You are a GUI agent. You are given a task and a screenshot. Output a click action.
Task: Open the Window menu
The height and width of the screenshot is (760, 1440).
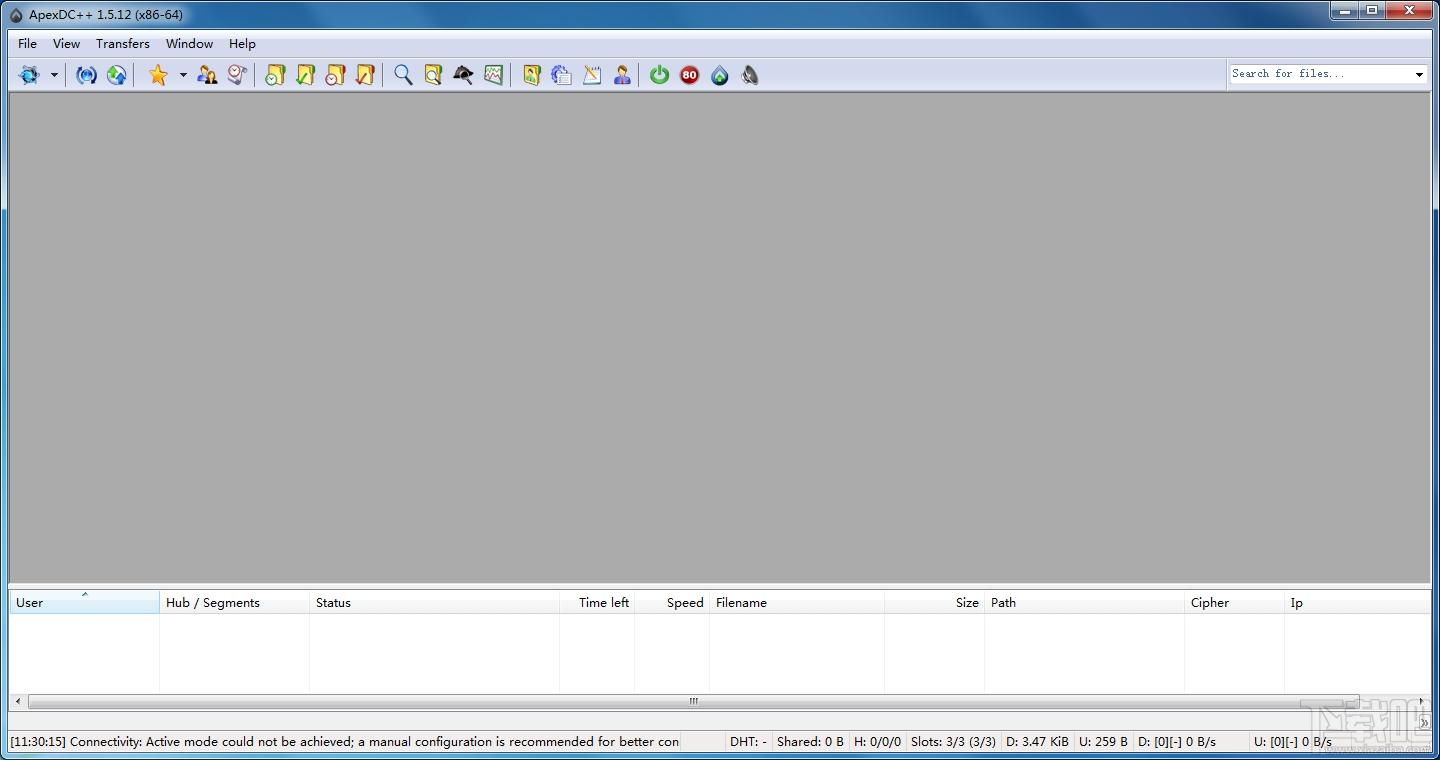click(x=189, y=43)
